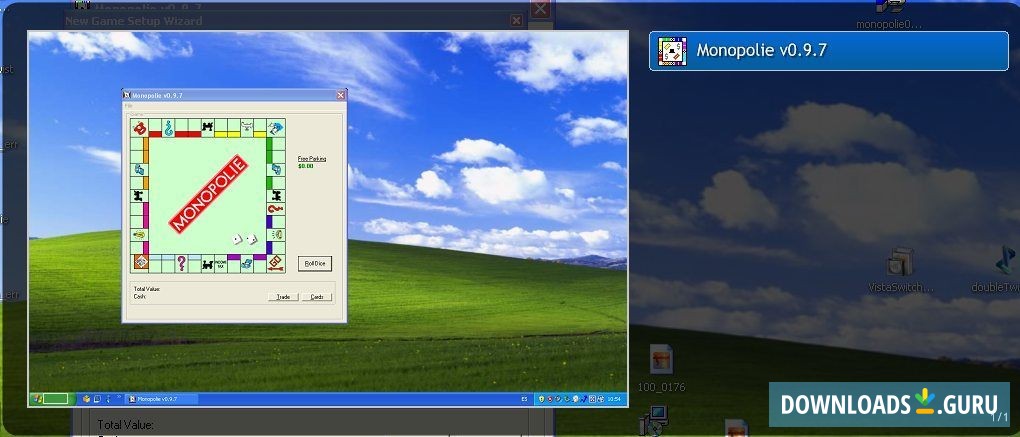Image resolution: width=1020 pixels, height=437 pixels.
Task: Click the New Game Setup Wizard title text
Action: [133, 21]
